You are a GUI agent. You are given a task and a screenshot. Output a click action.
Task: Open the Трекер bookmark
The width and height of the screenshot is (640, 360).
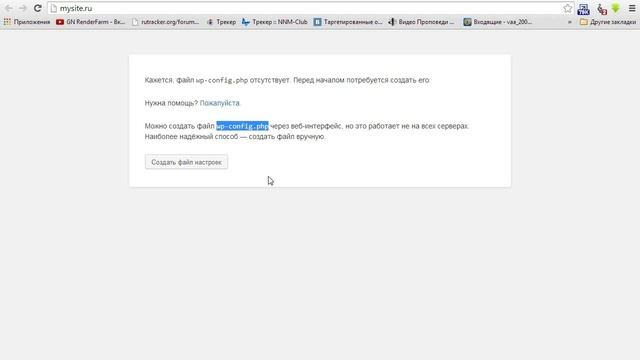pos(221,22)
